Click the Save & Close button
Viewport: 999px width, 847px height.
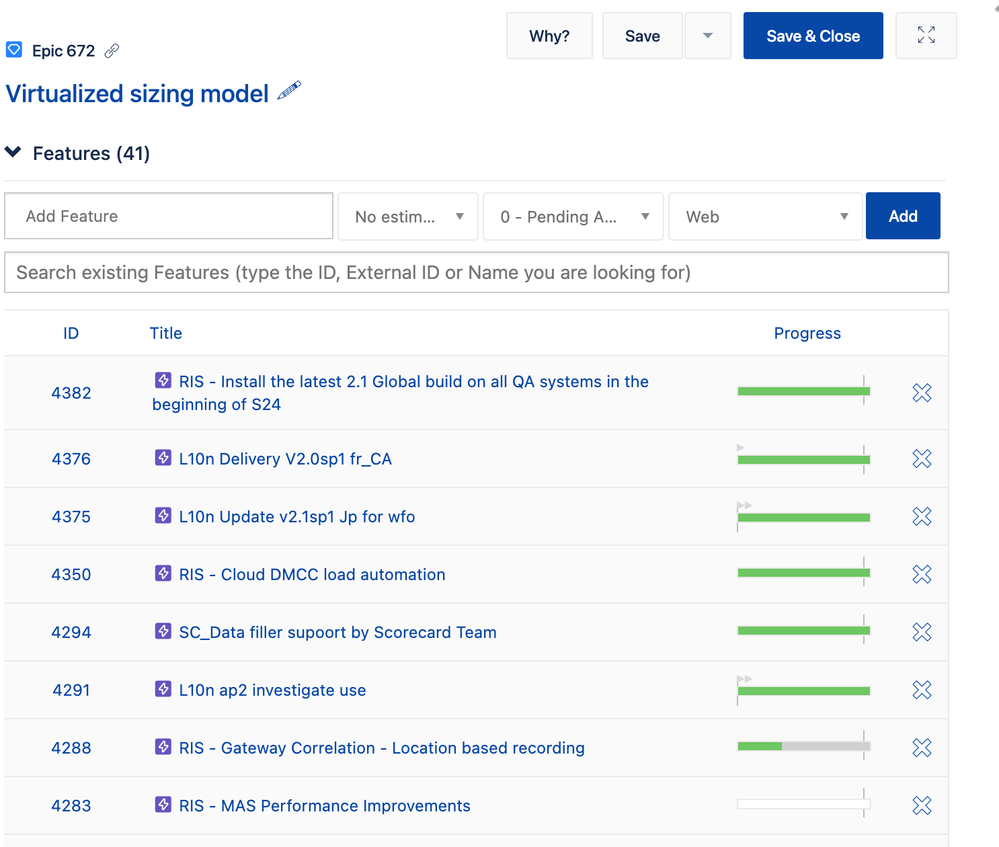[813, 36]
